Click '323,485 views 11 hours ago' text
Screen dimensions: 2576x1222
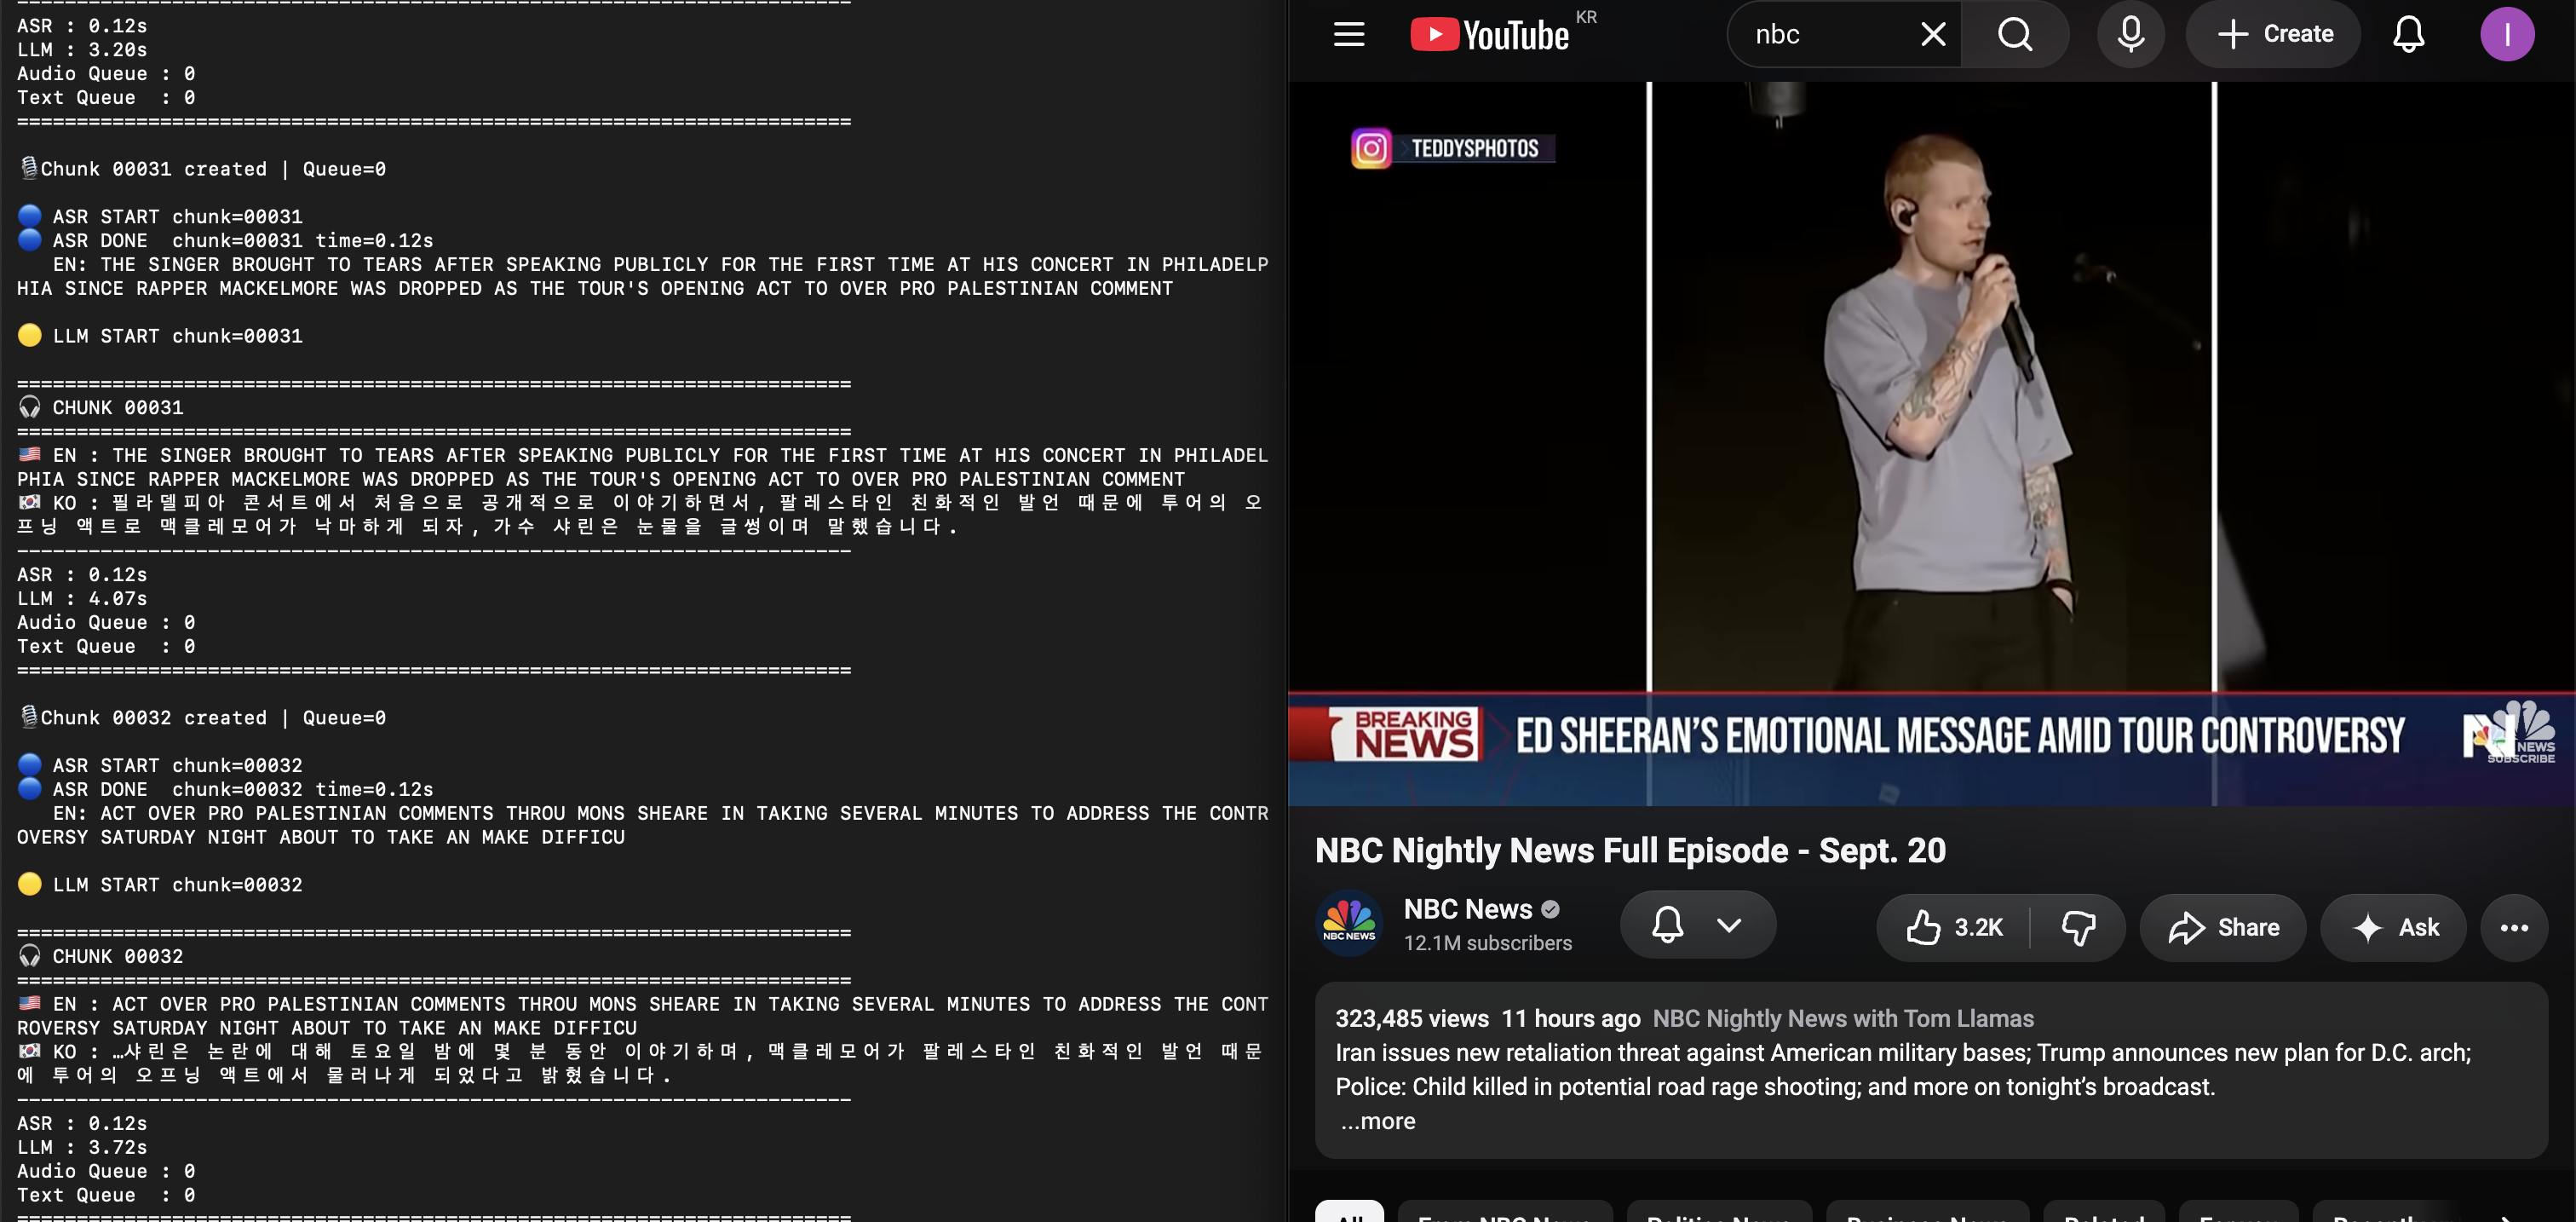pos(1487,1018)
